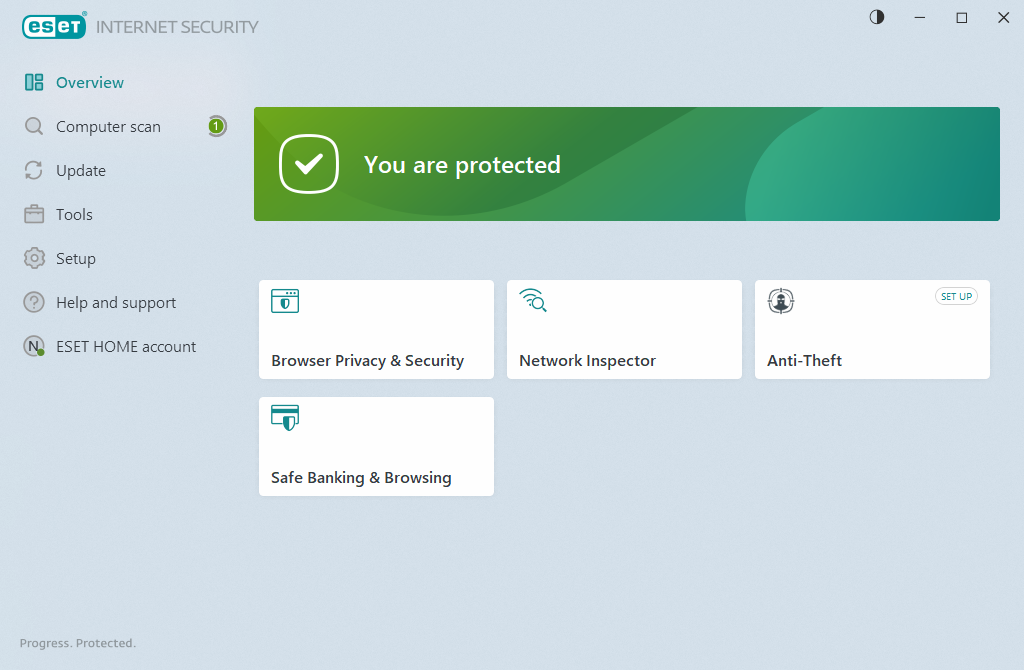Screen dimensions: 1024x670
Task: Open the Safe Banking & Browsing tile
Action: pos(376,446)
